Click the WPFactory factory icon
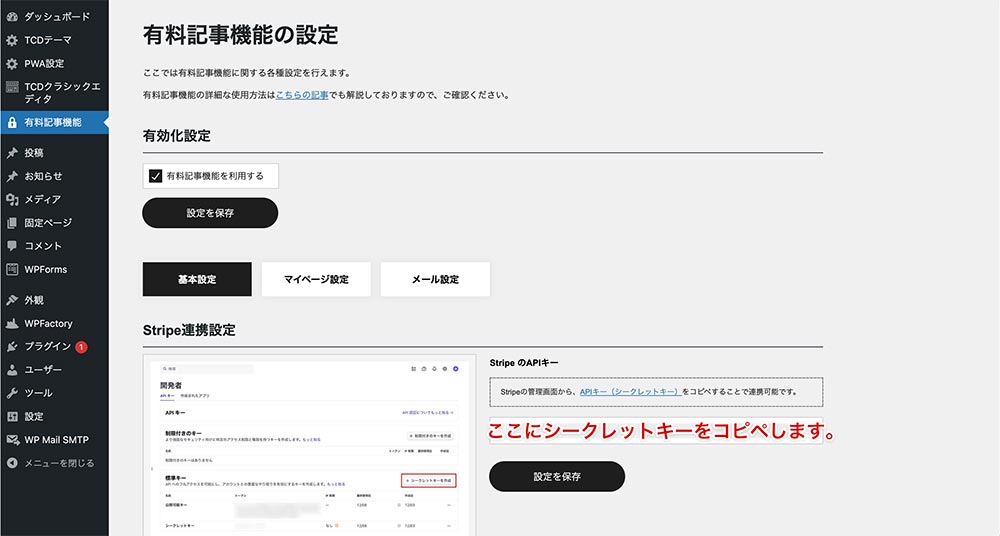The width and height of the screenshot is (1000, 536). (12, 324)
